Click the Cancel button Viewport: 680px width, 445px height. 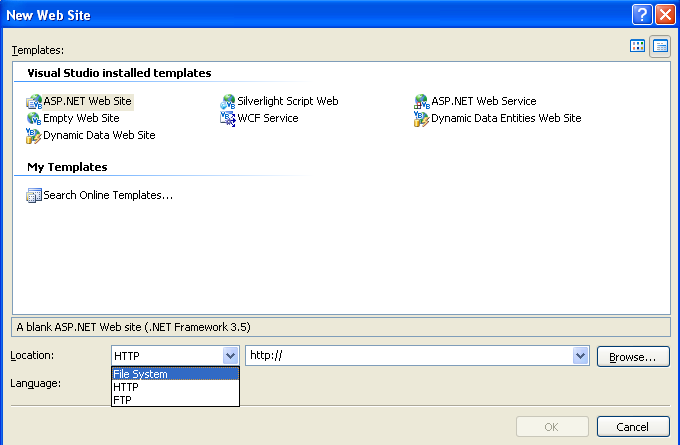(x=633, y=427)
